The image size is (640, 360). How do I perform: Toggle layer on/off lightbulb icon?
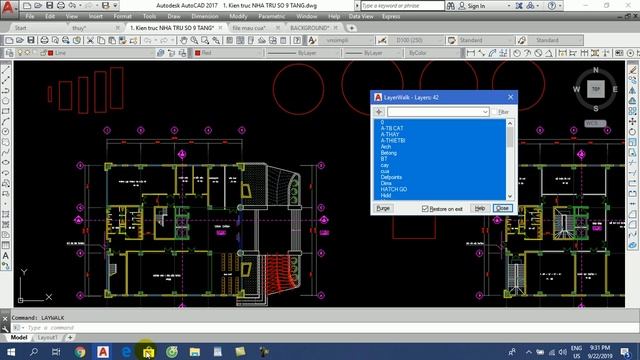(x=20, y=53)
